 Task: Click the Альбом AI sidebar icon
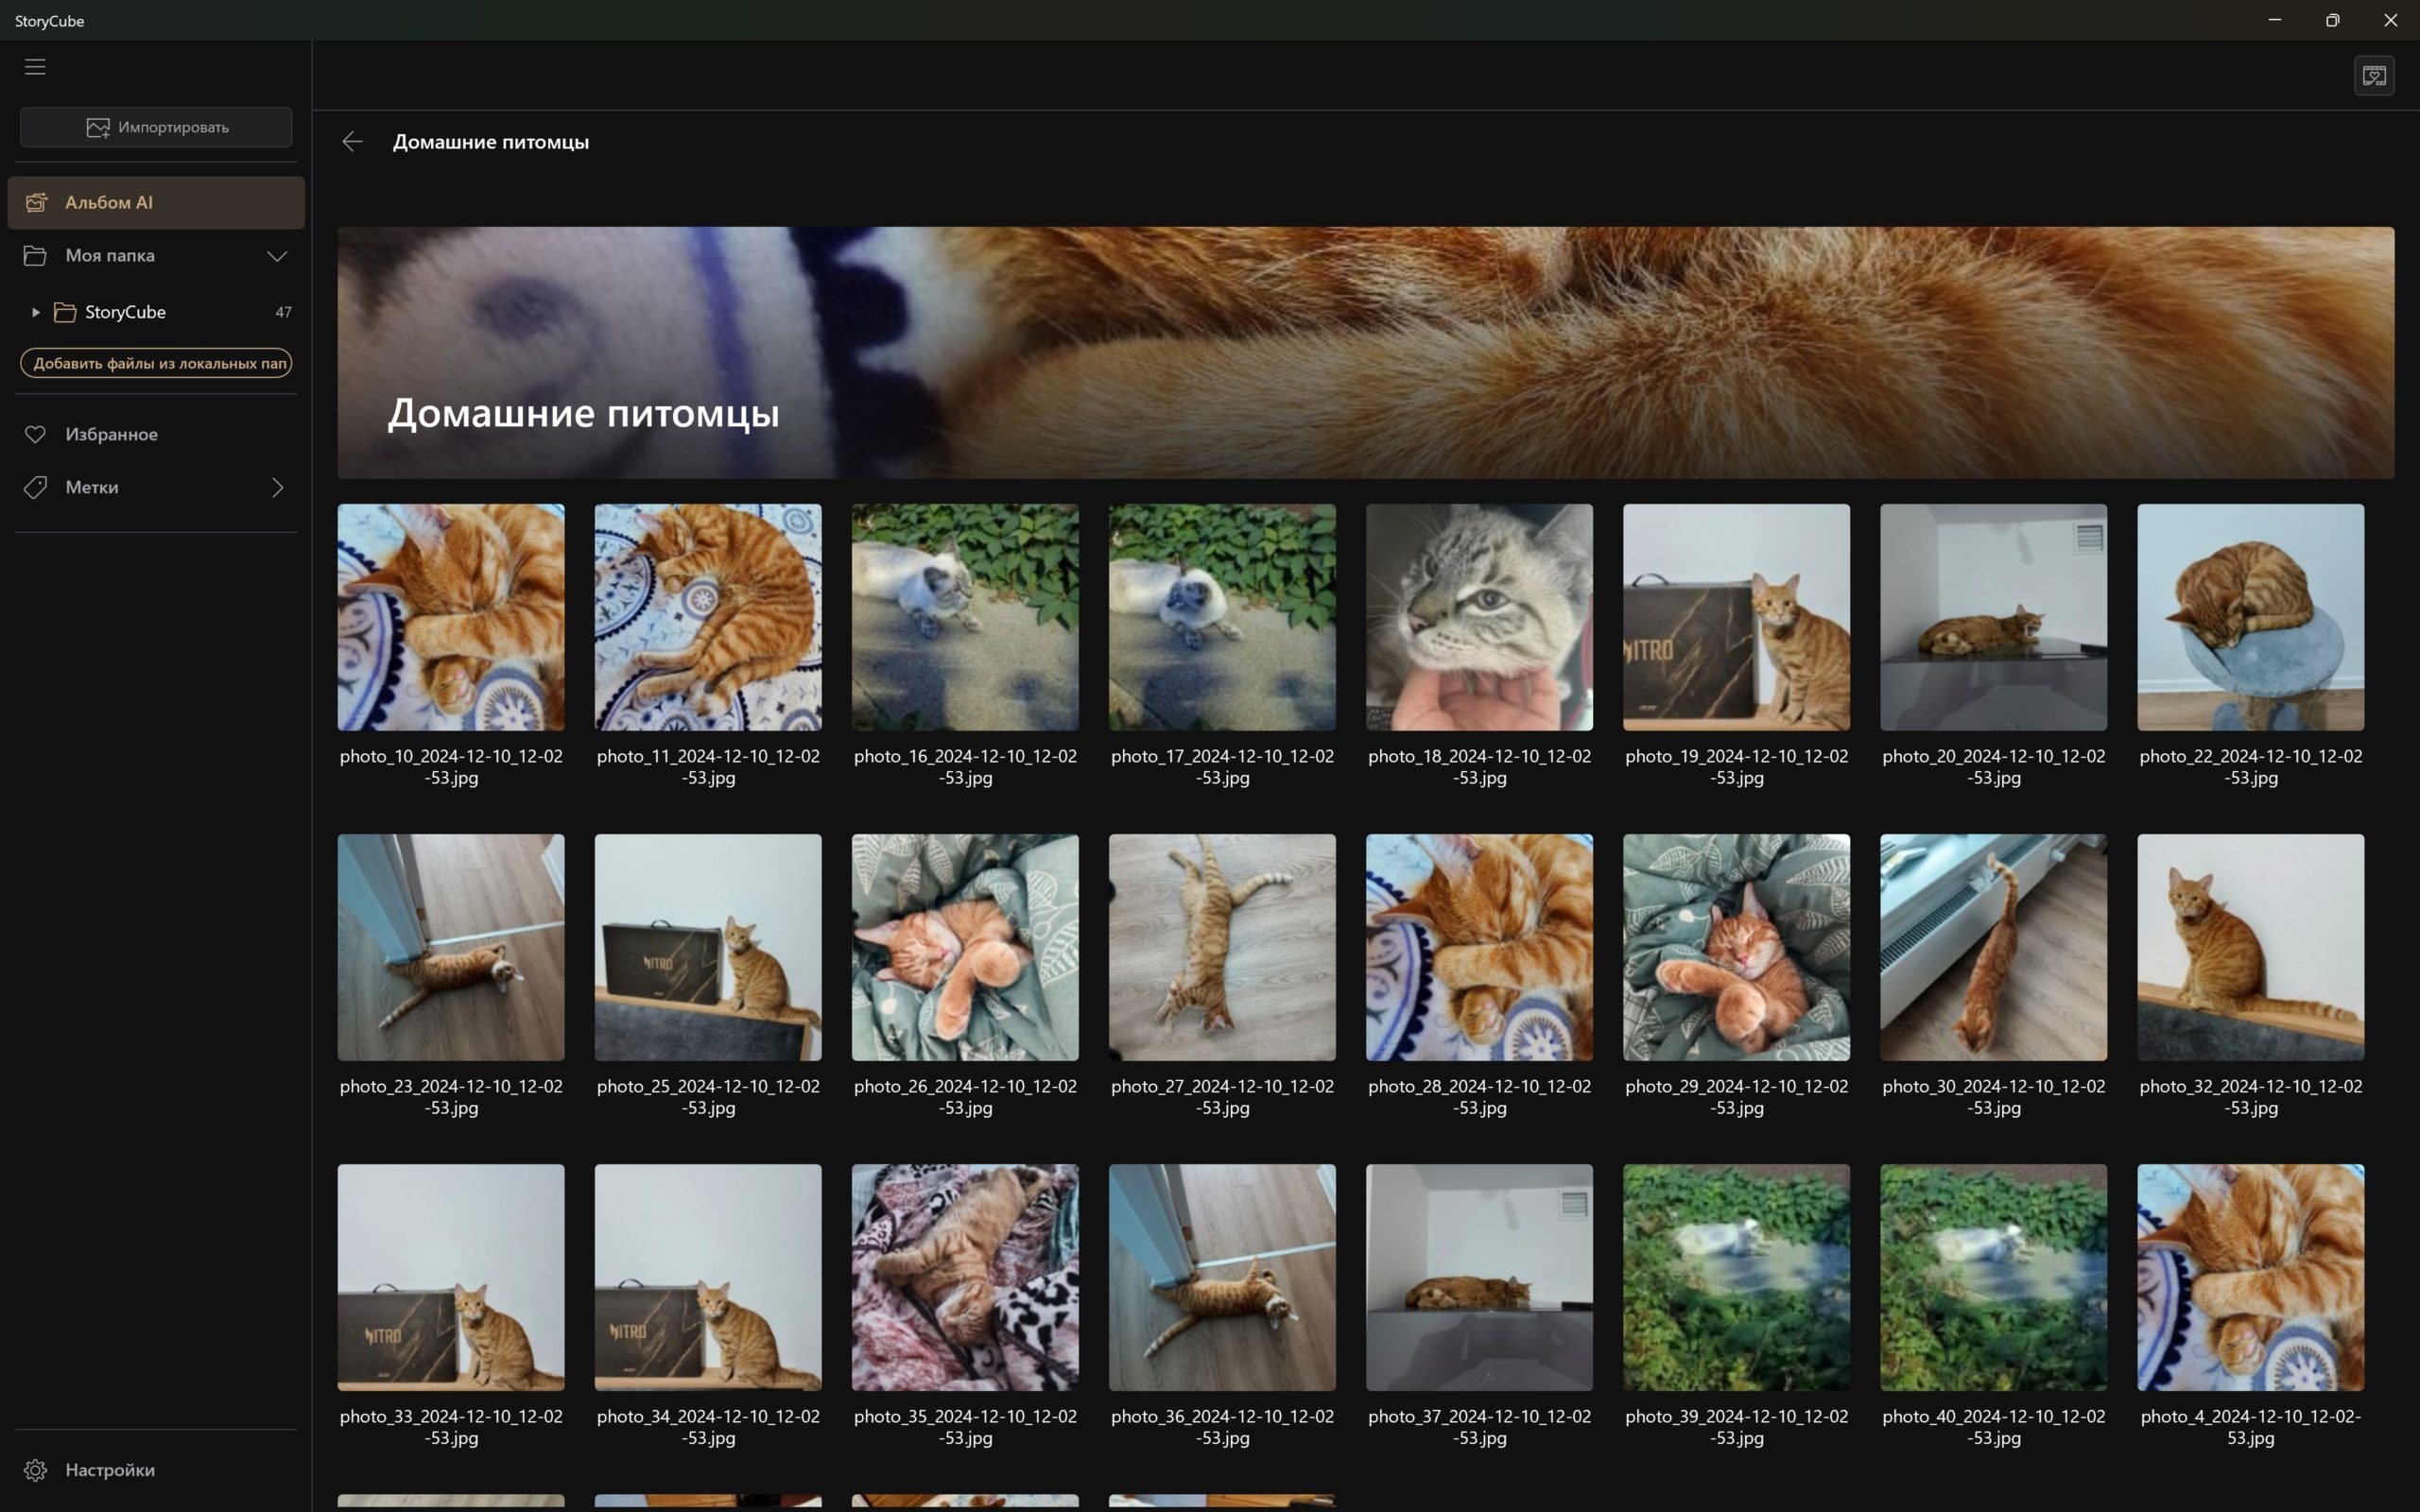(x=36, y=202)
